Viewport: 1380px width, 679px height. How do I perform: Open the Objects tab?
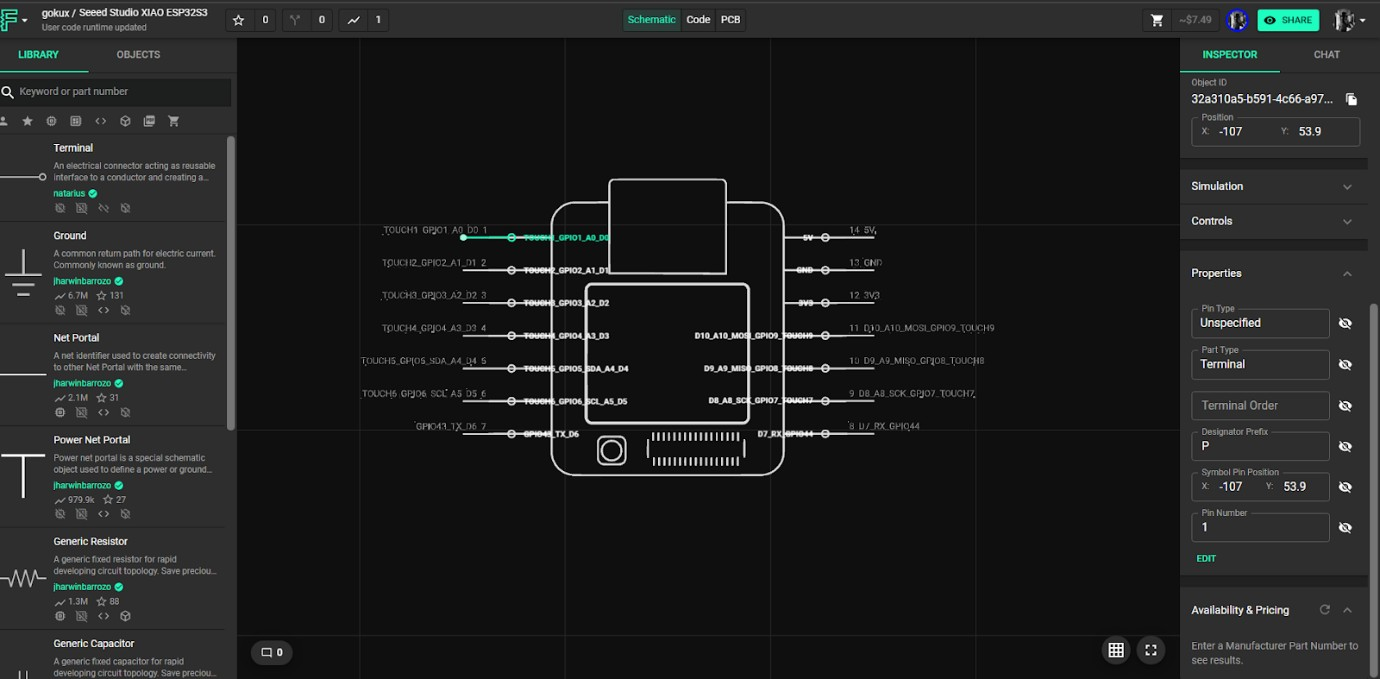138,55
